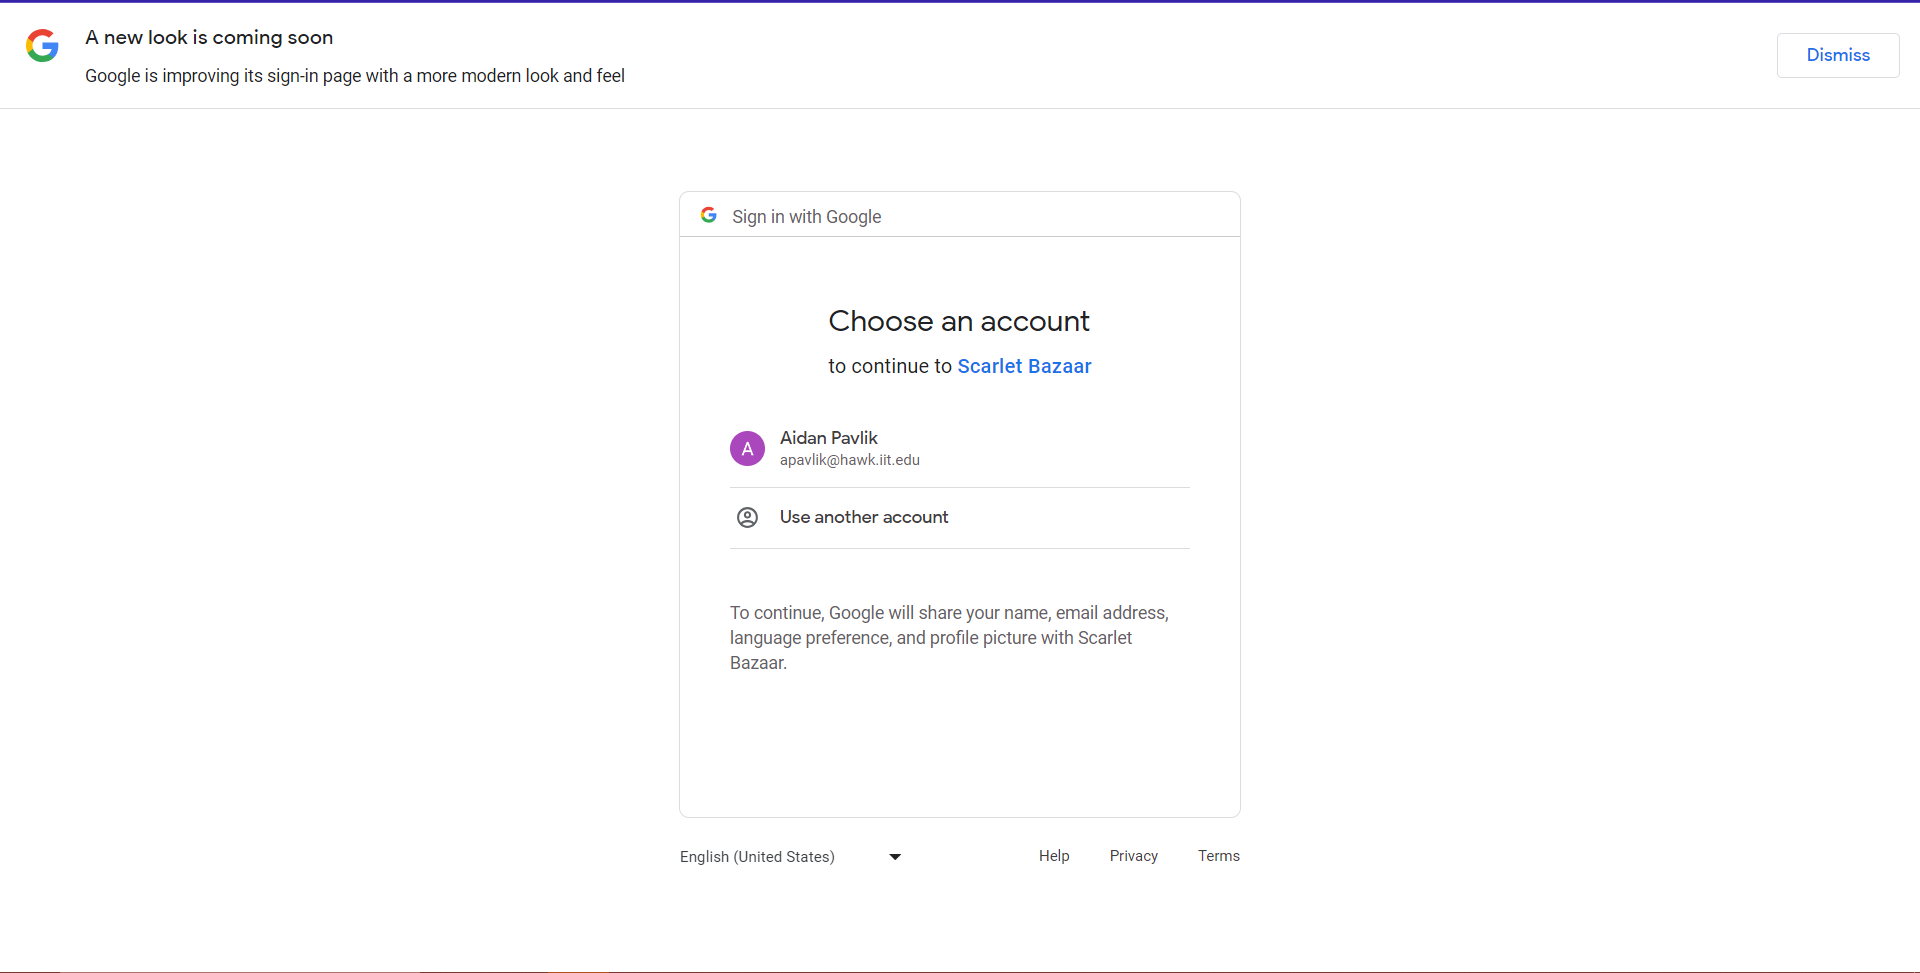Open the English (United States) language dropdown

click(x=791, y=857)
